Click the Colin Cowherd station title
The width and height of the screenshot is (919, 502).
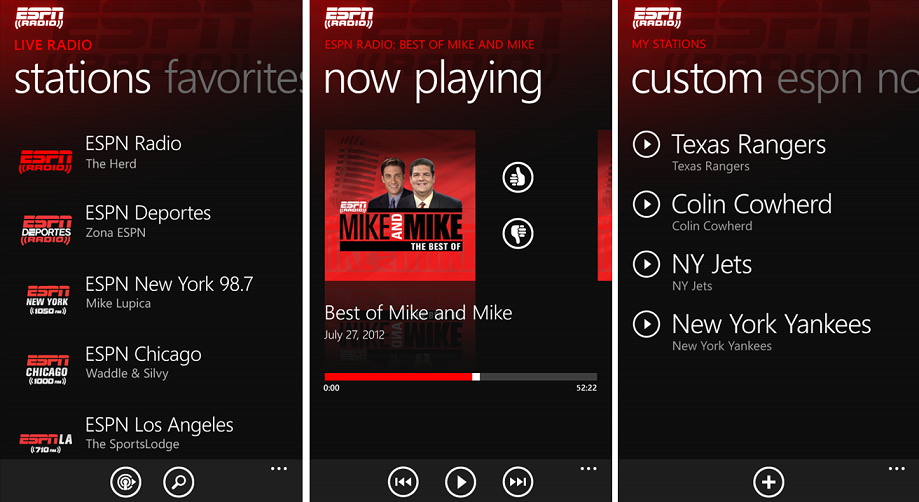tap(751, 204)
